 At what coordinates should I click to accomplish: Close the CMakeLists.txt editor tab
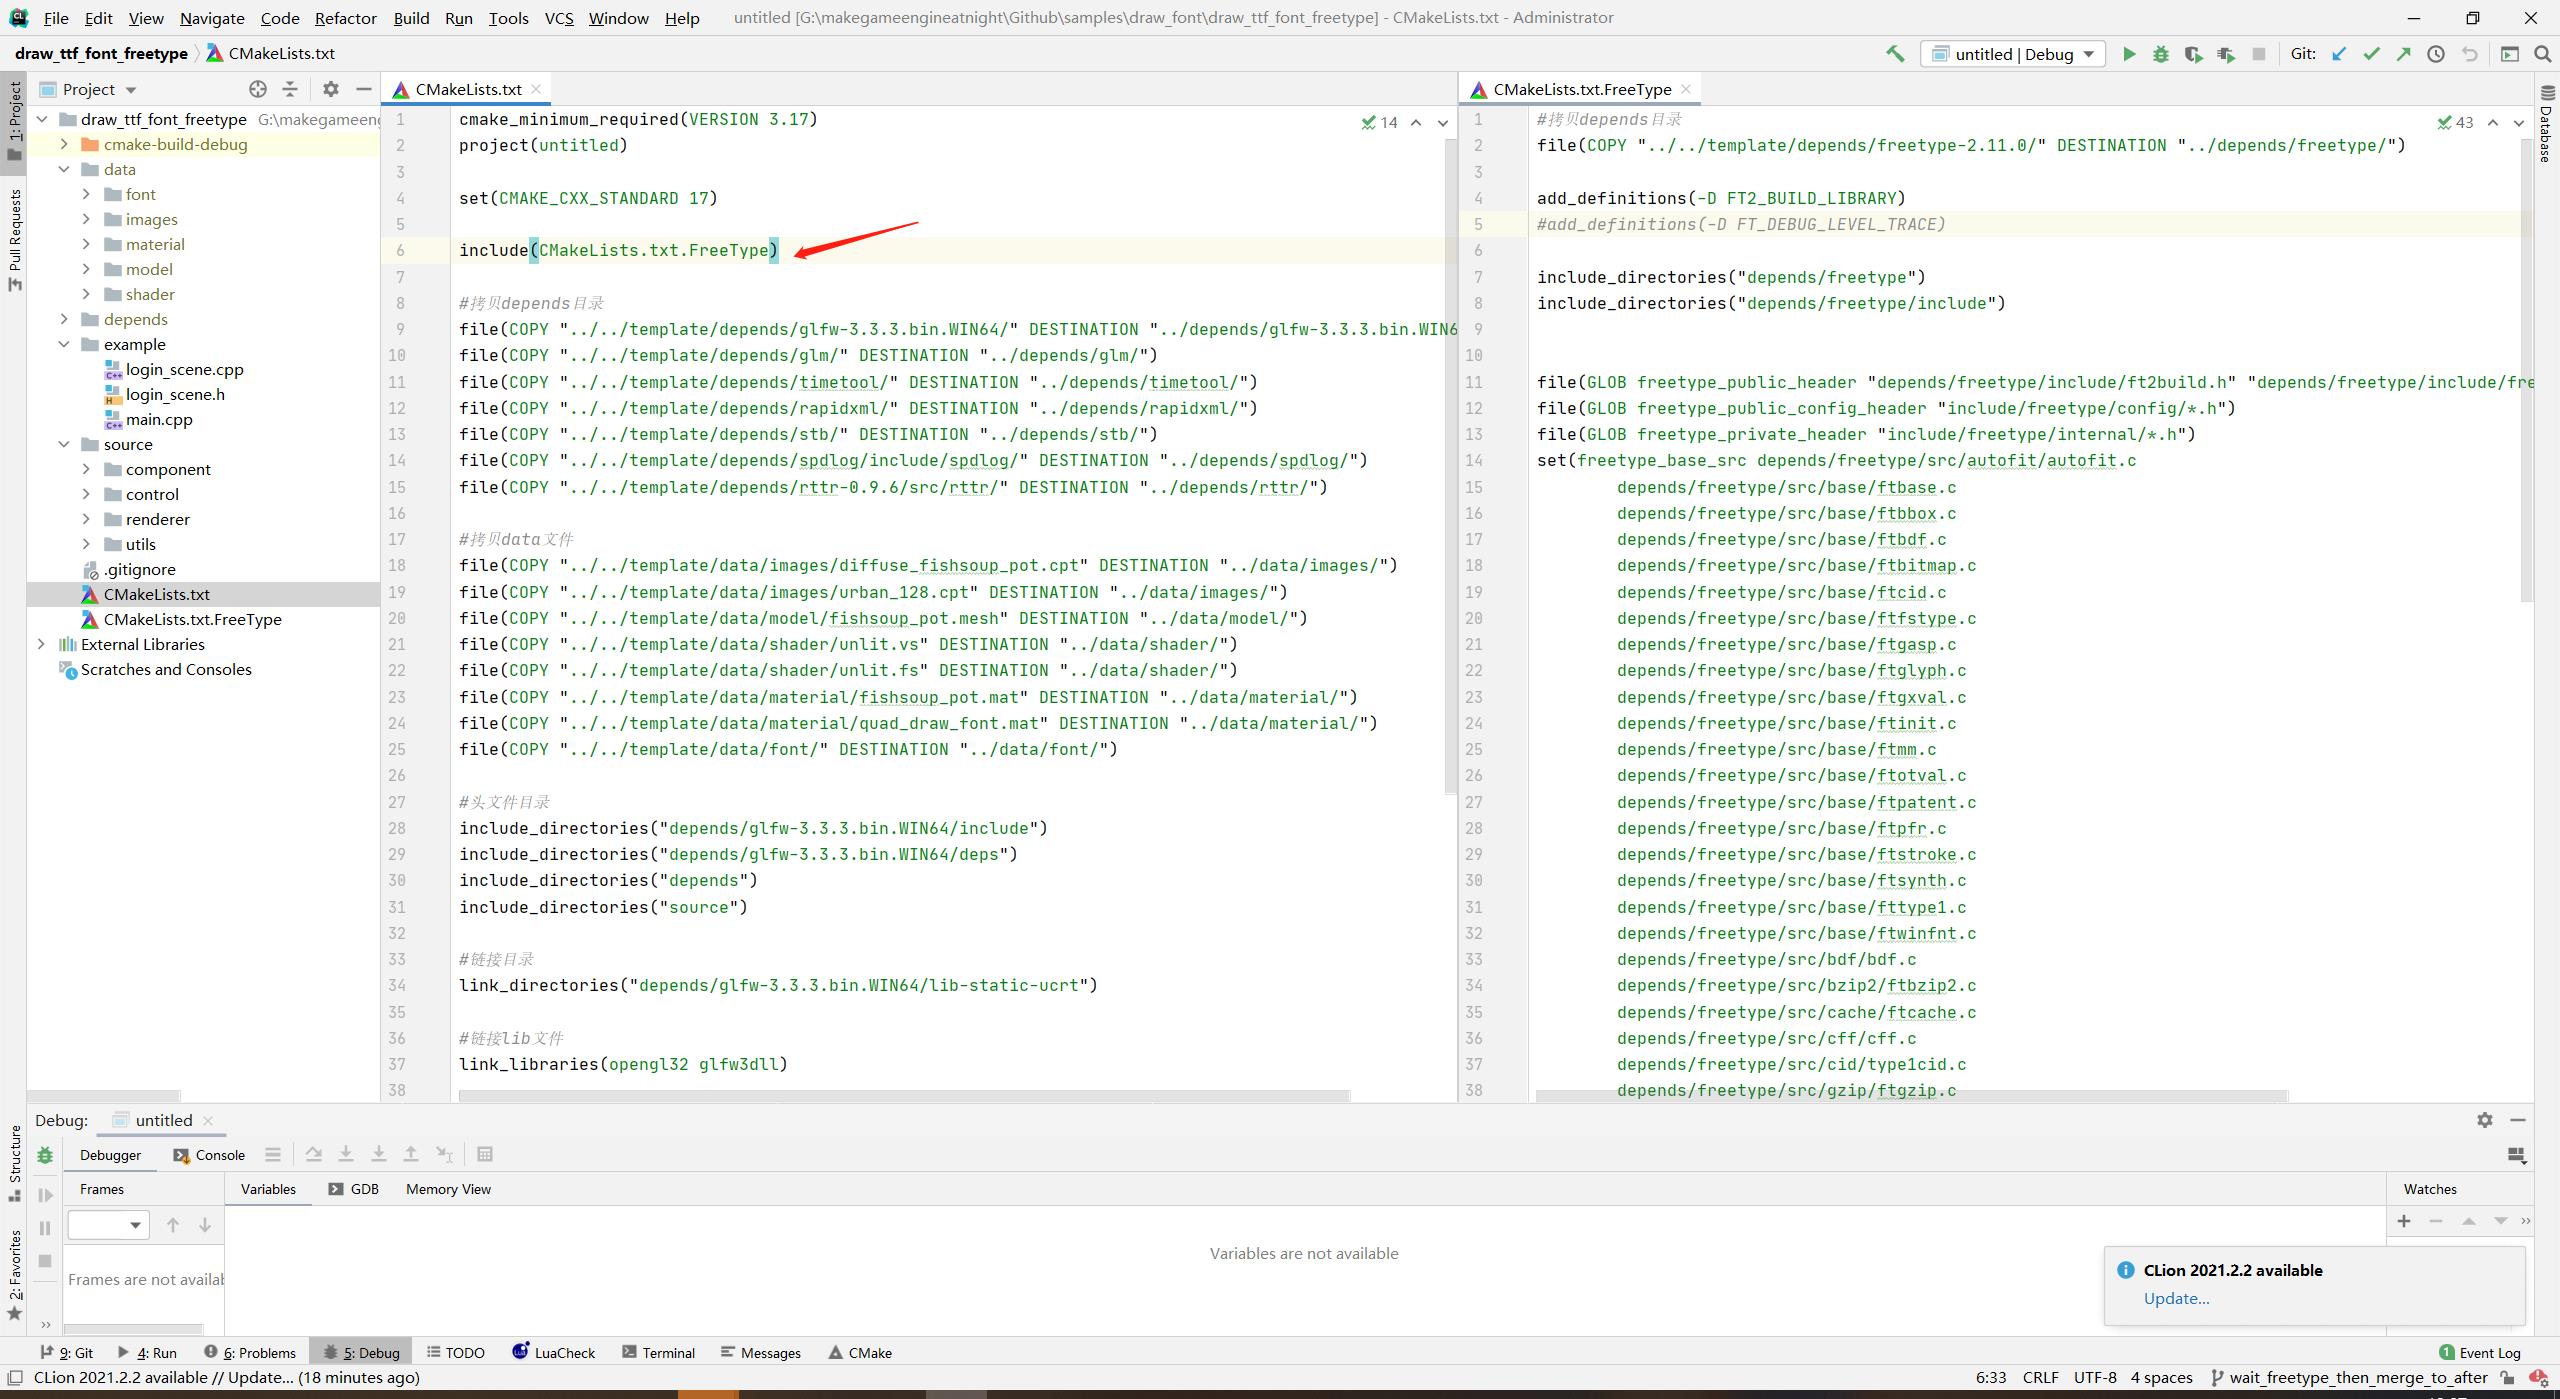536,89
